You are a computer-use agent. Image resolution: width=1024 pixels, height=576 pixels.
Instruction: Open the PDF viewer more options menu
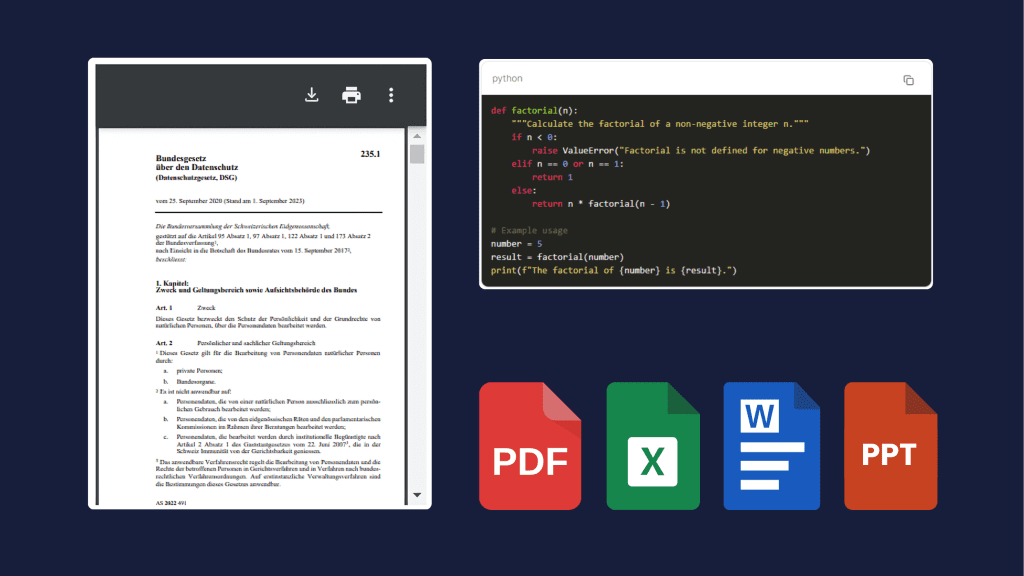click(391, 95)
